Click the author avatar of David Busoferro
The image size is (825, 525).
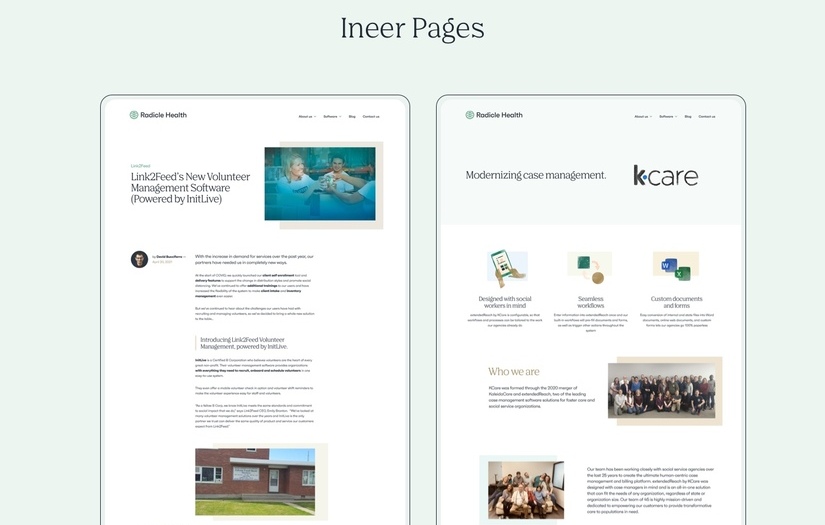pyautogui.click(x=139, y=259)
